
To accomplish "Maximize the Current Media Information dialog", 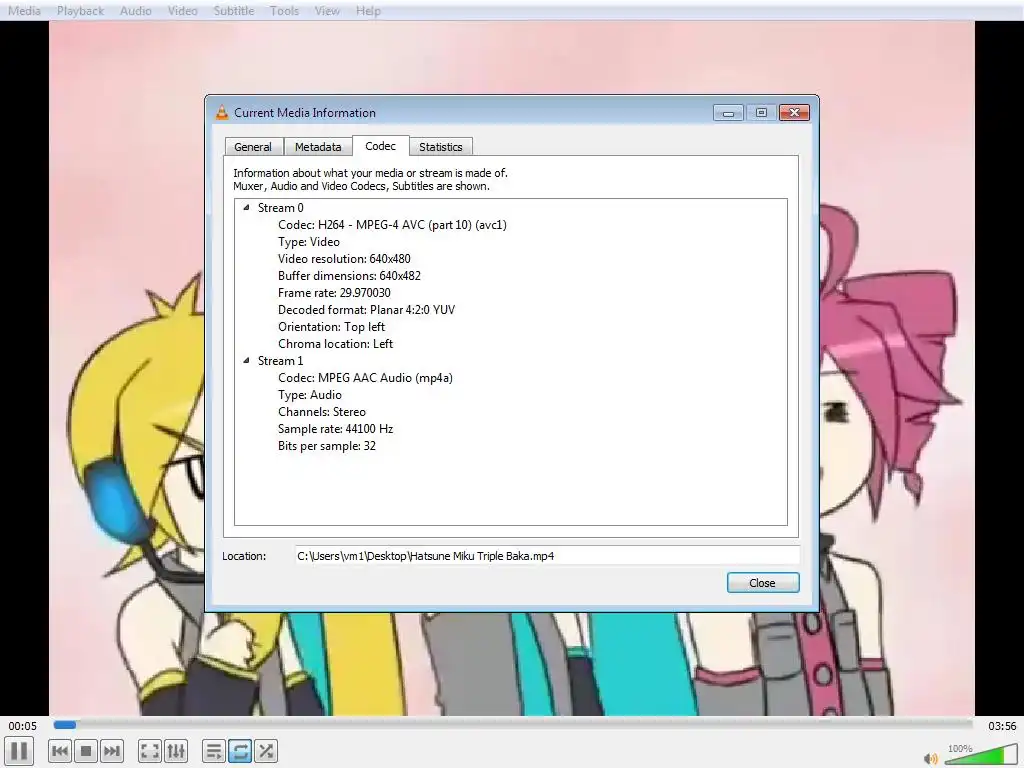I will [x=761, y=113].
